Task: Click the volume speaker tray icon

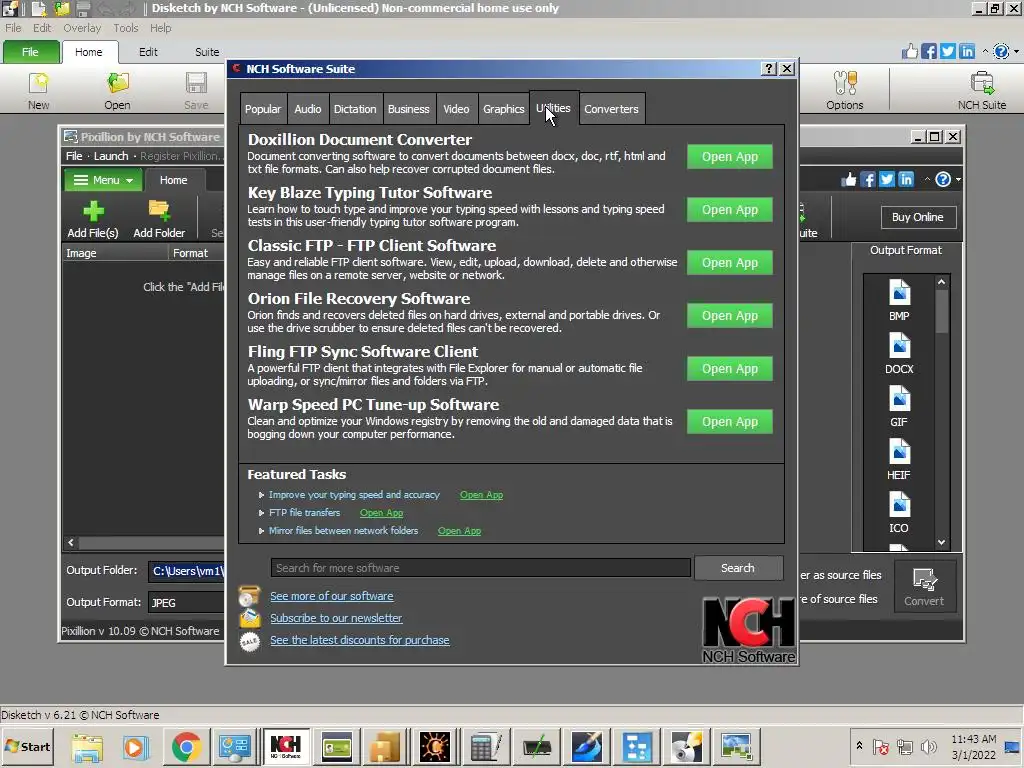Action: (927, 746)
